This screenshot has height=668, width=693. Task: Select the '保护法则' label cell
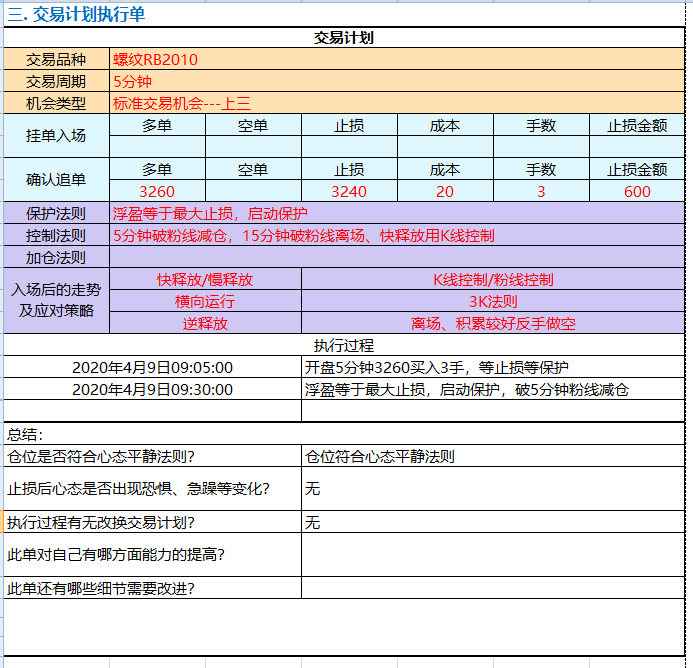(x=56, y=213)
